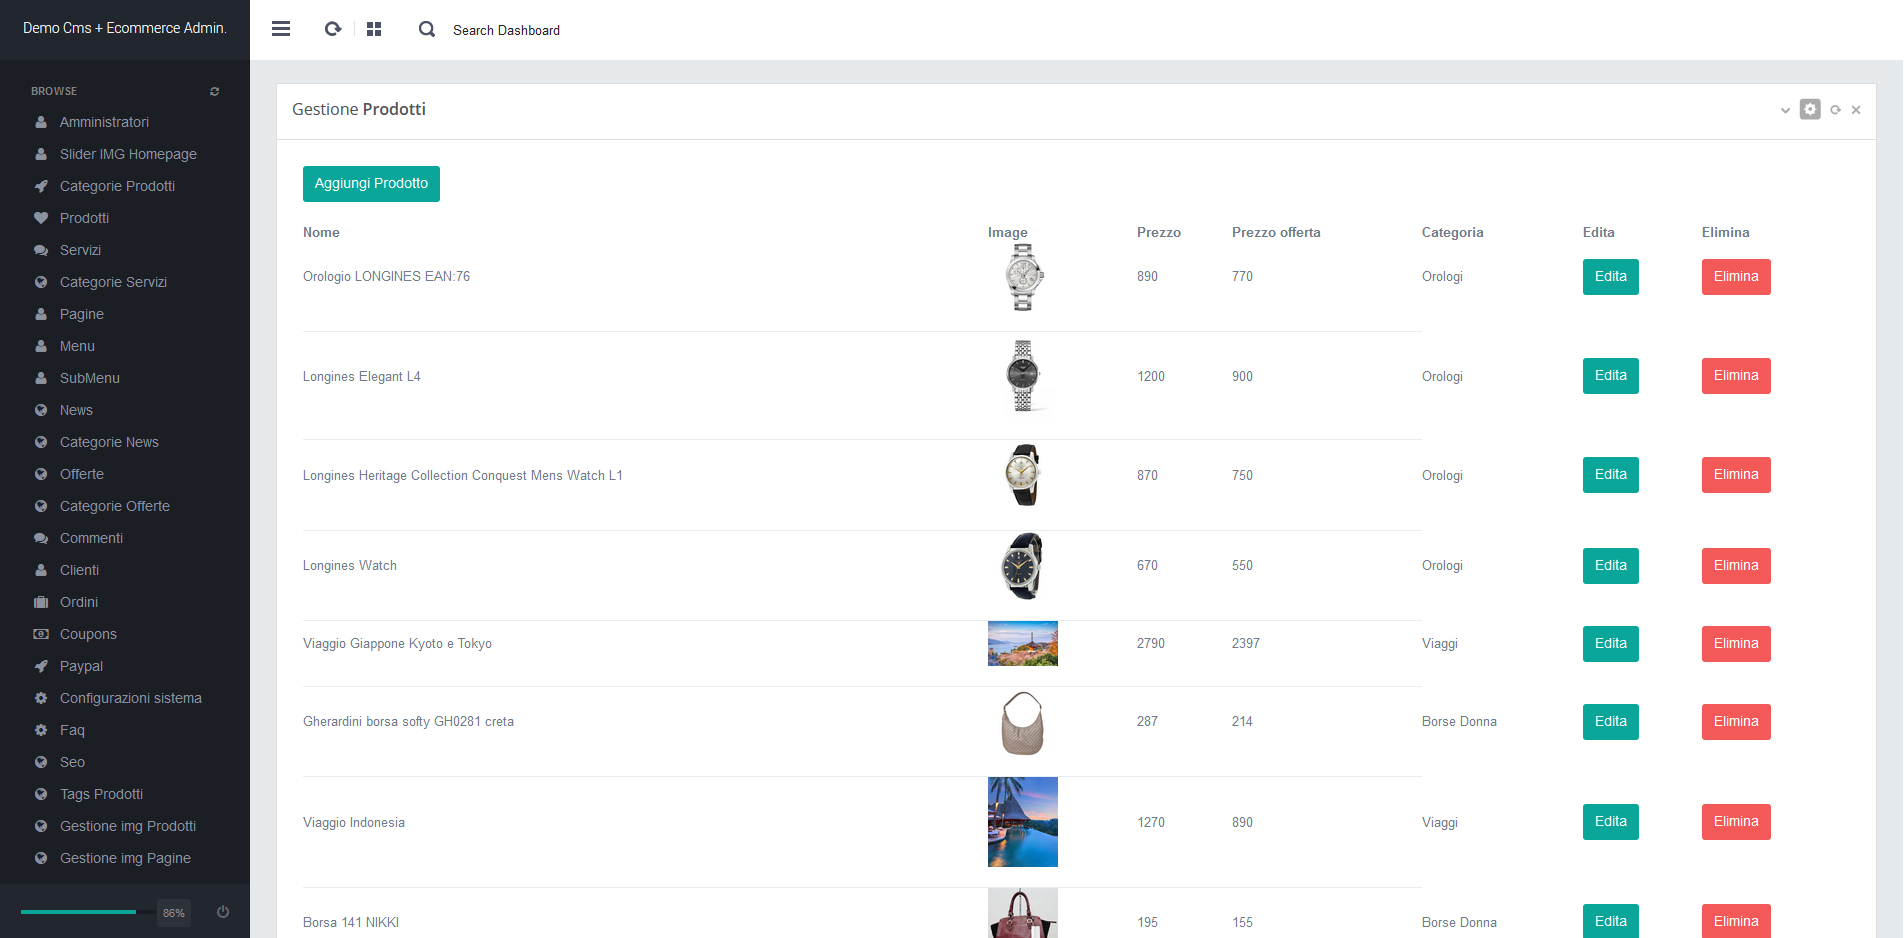Screen dimensions: 1904x938
Task: Close the Gestione Prodotti panel
Action: pos(1856,110)
